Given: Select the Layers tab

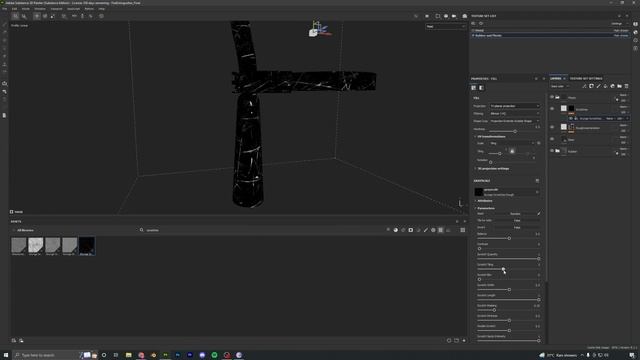Looking at the screenshot, I should 556,78.
